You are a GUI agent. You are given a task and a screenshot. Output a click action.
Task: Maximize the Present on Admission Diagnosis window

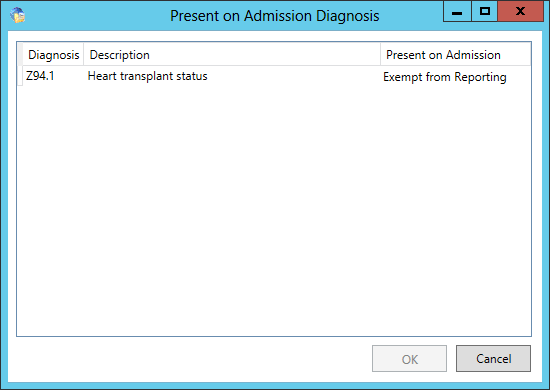tap(484, 12)
